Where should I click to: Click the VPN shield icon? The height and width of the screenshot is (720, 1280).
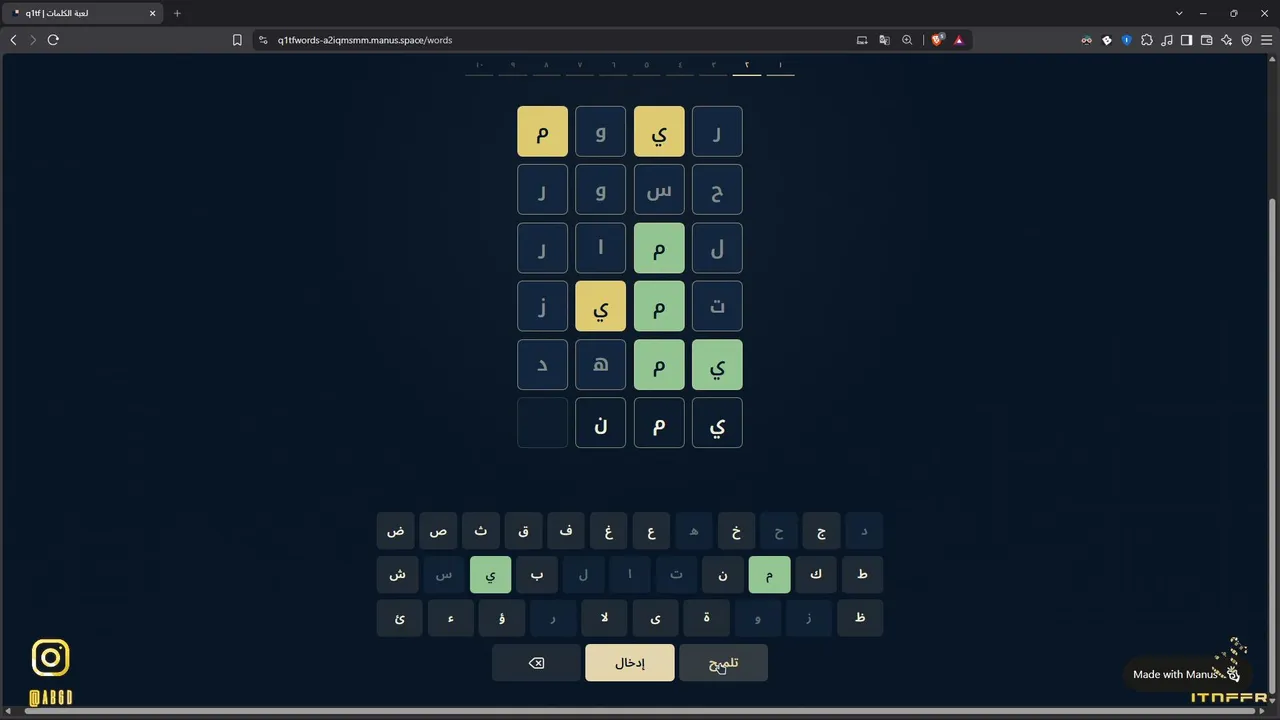coord(1246,40)
